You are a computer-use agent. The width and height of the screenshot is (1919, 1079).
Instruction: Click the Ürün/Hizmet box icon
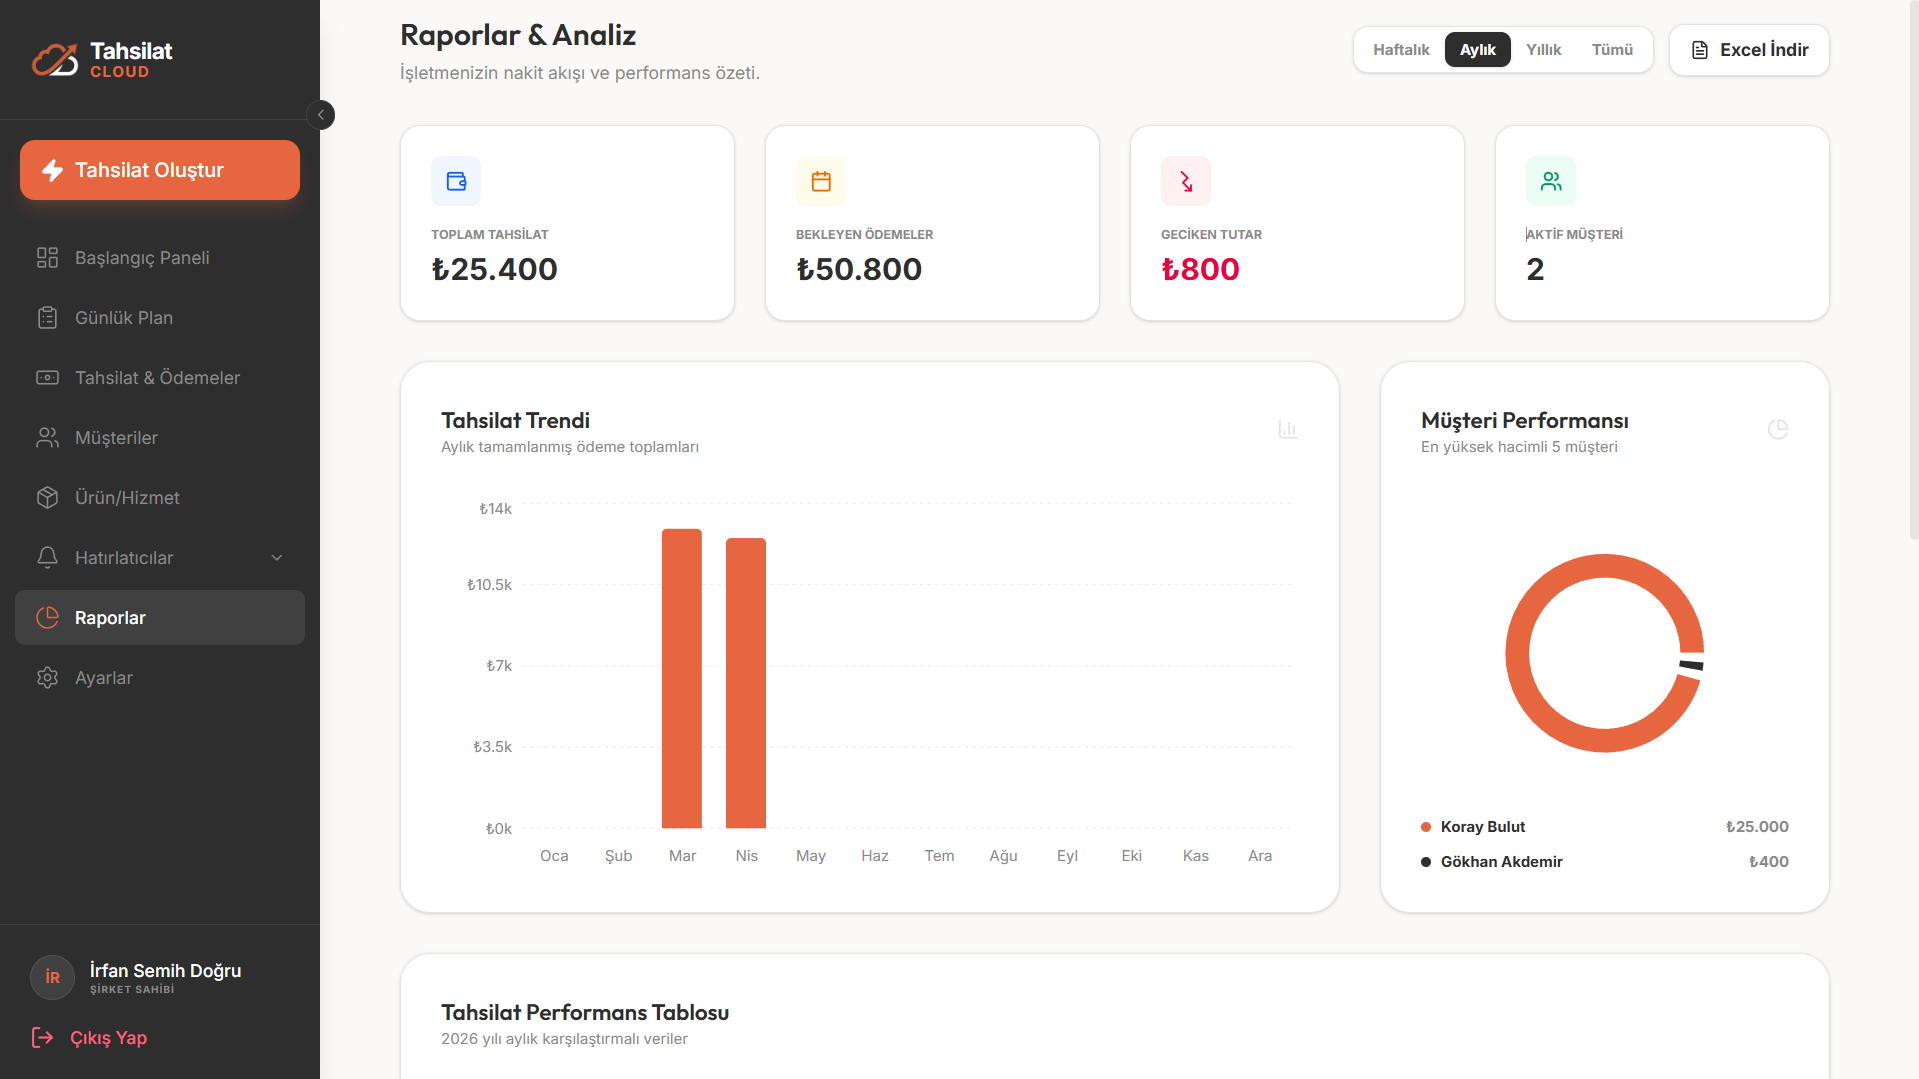coord(47,498)
